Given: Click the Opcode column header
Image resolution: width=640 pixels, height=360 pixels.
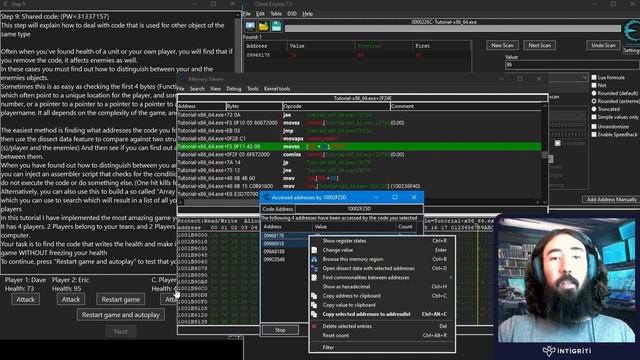Looking at the screenshot, I should 336,106.
